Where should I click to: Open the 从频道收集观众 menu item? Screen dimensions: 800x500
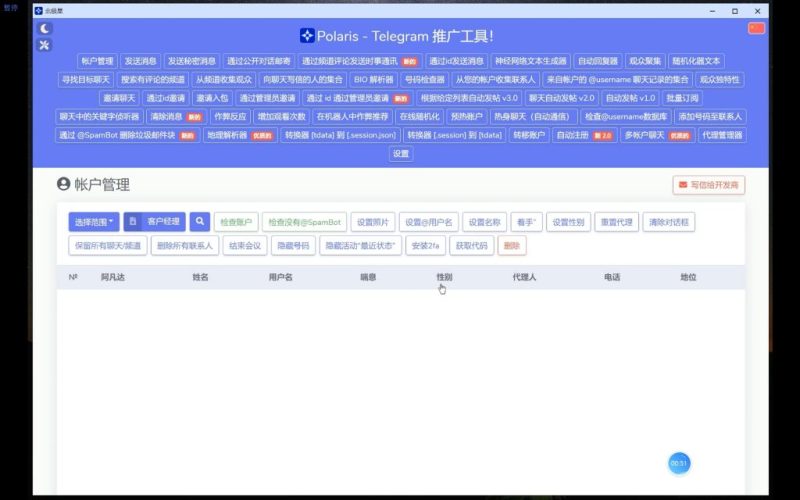click(x=224, y=80)
